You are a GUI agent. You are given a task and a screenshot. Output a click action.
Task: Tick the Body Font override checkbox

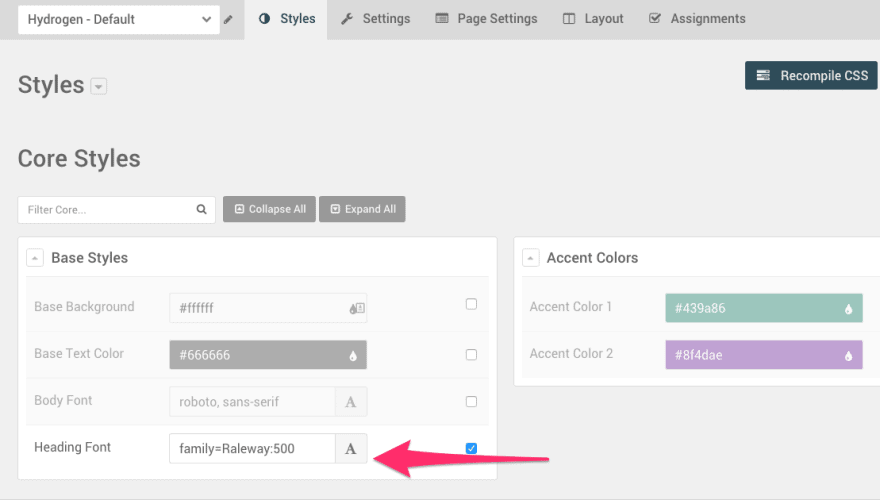point(471,402)
